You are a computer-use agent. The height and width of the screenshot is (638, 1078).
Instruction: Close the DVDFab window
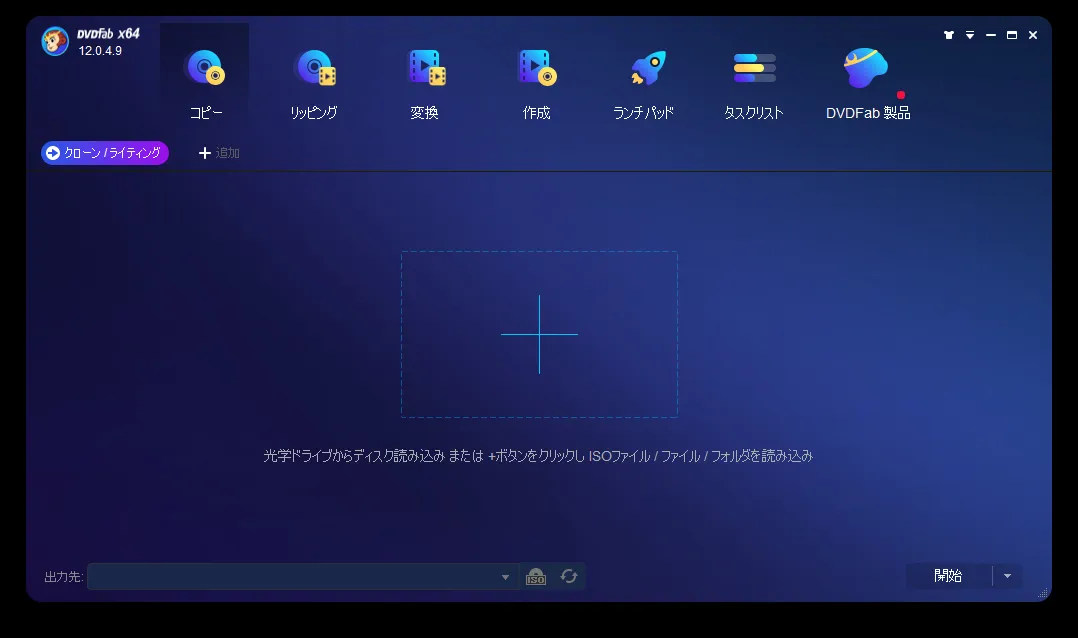1033,35
